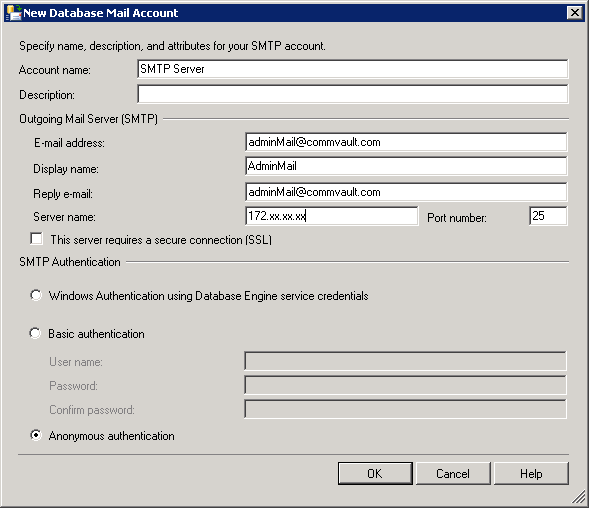Click the Confirm password field
Viewport: 589px width, 508px height.
point(405,409)
